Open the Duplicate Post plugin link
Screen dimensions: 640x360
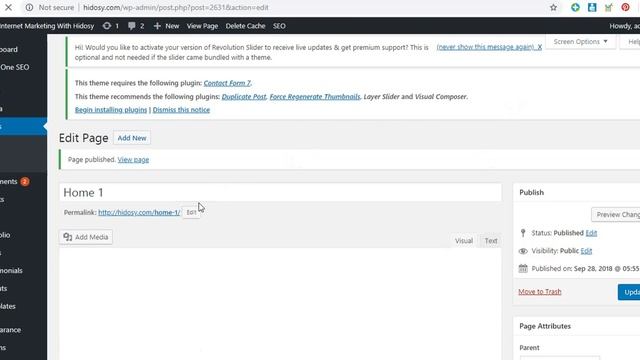[244, 97]
